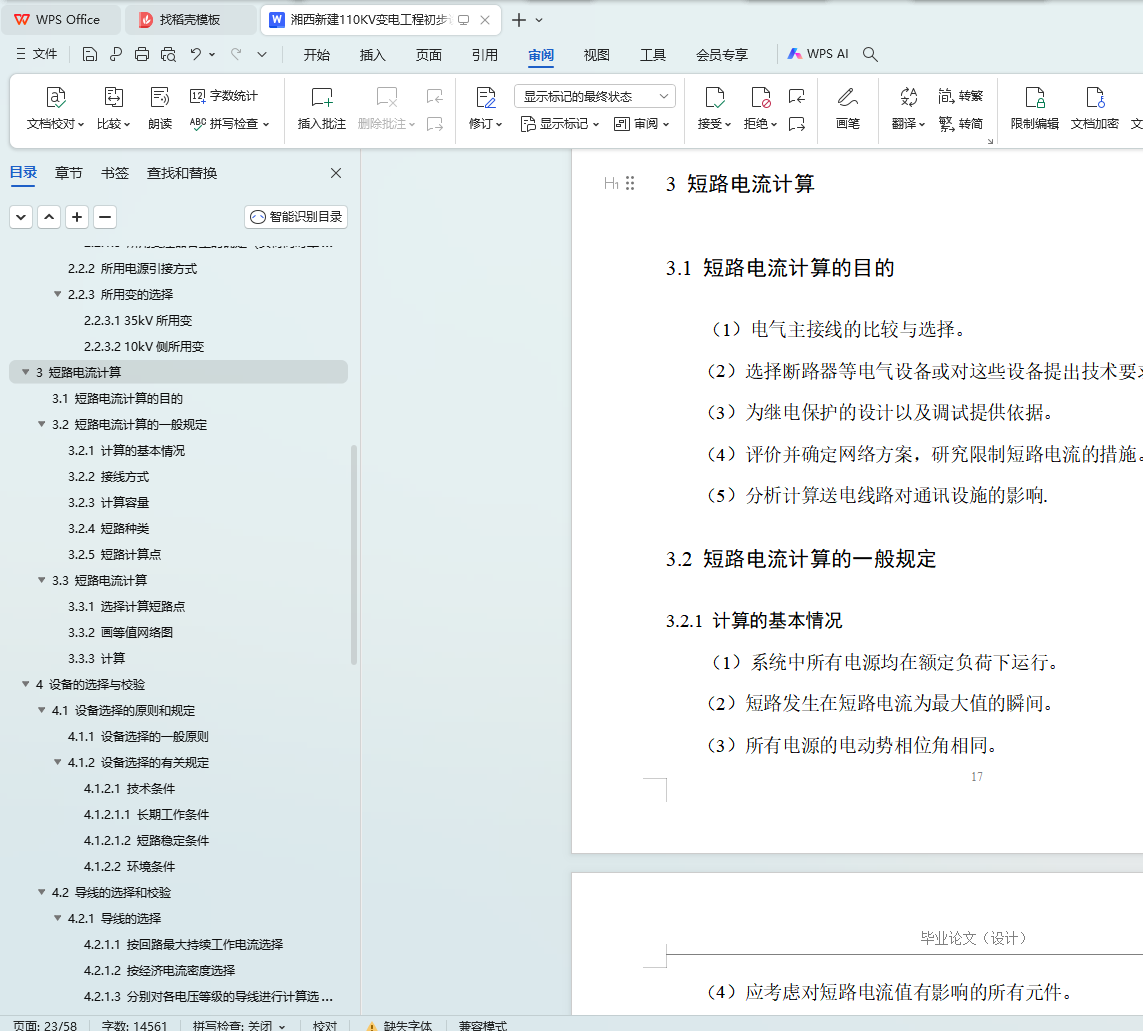
Task: Open the 文档校对 document proofreading tool
Action: [55, 108]
